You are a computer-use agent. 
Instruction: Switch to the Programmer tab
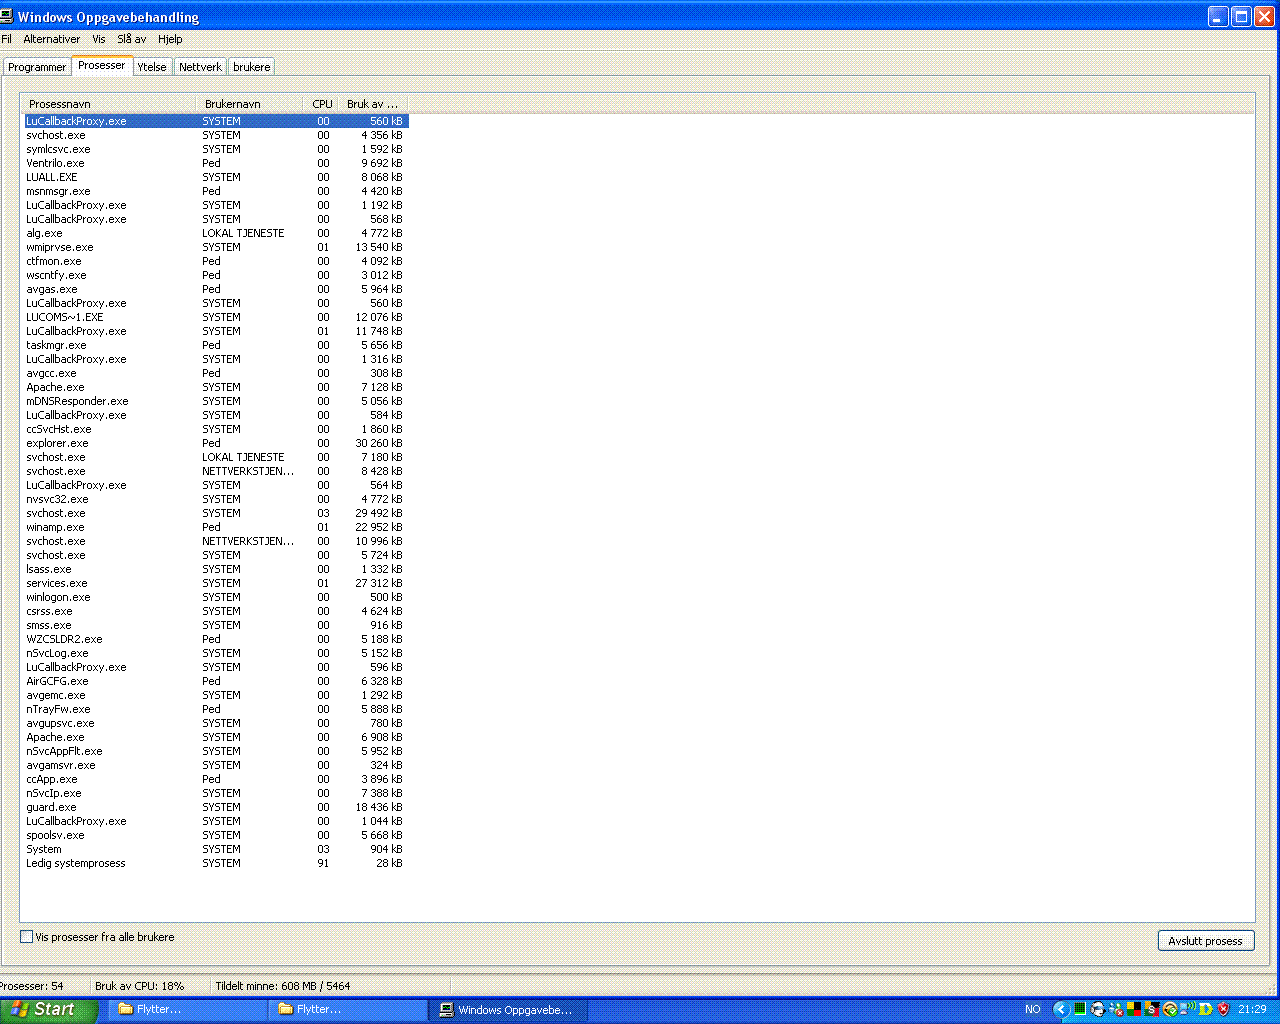coord(37,67)
